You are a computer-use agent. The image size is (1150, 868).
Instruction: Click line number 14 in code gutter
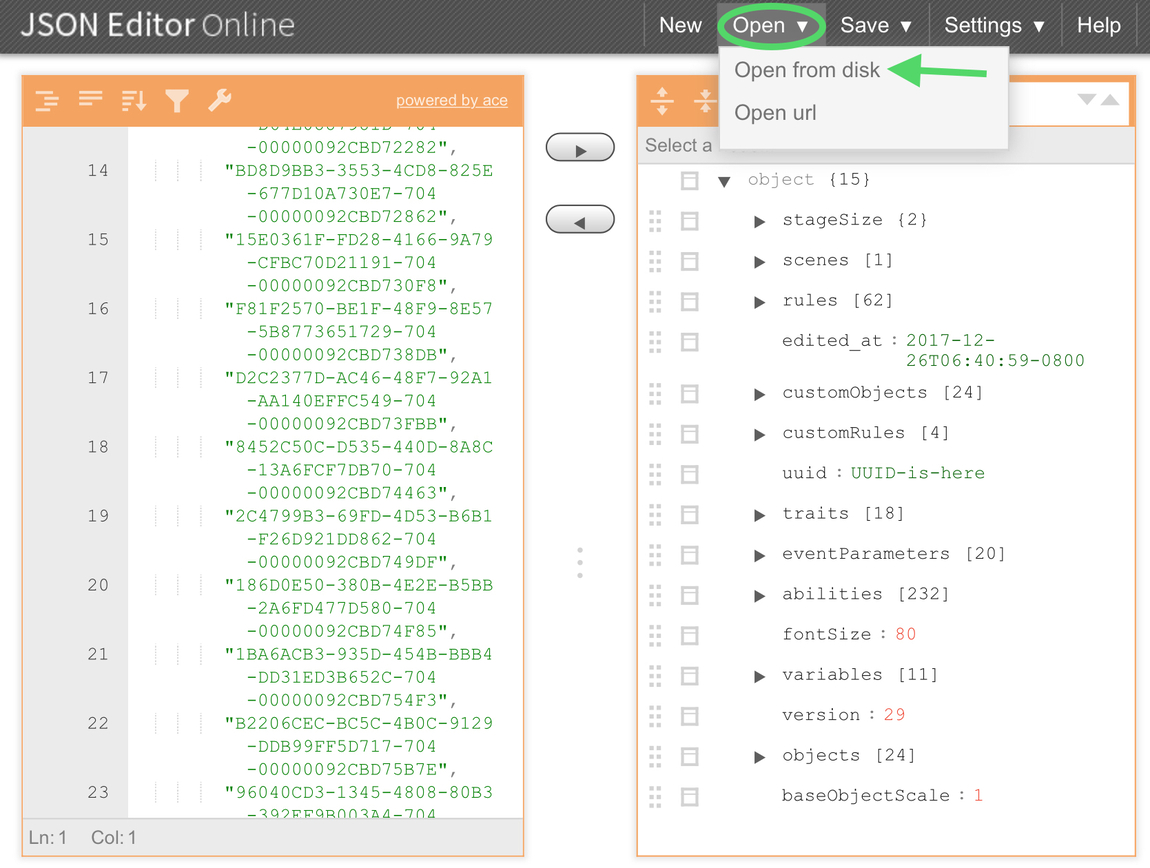(x=98, y=171)
